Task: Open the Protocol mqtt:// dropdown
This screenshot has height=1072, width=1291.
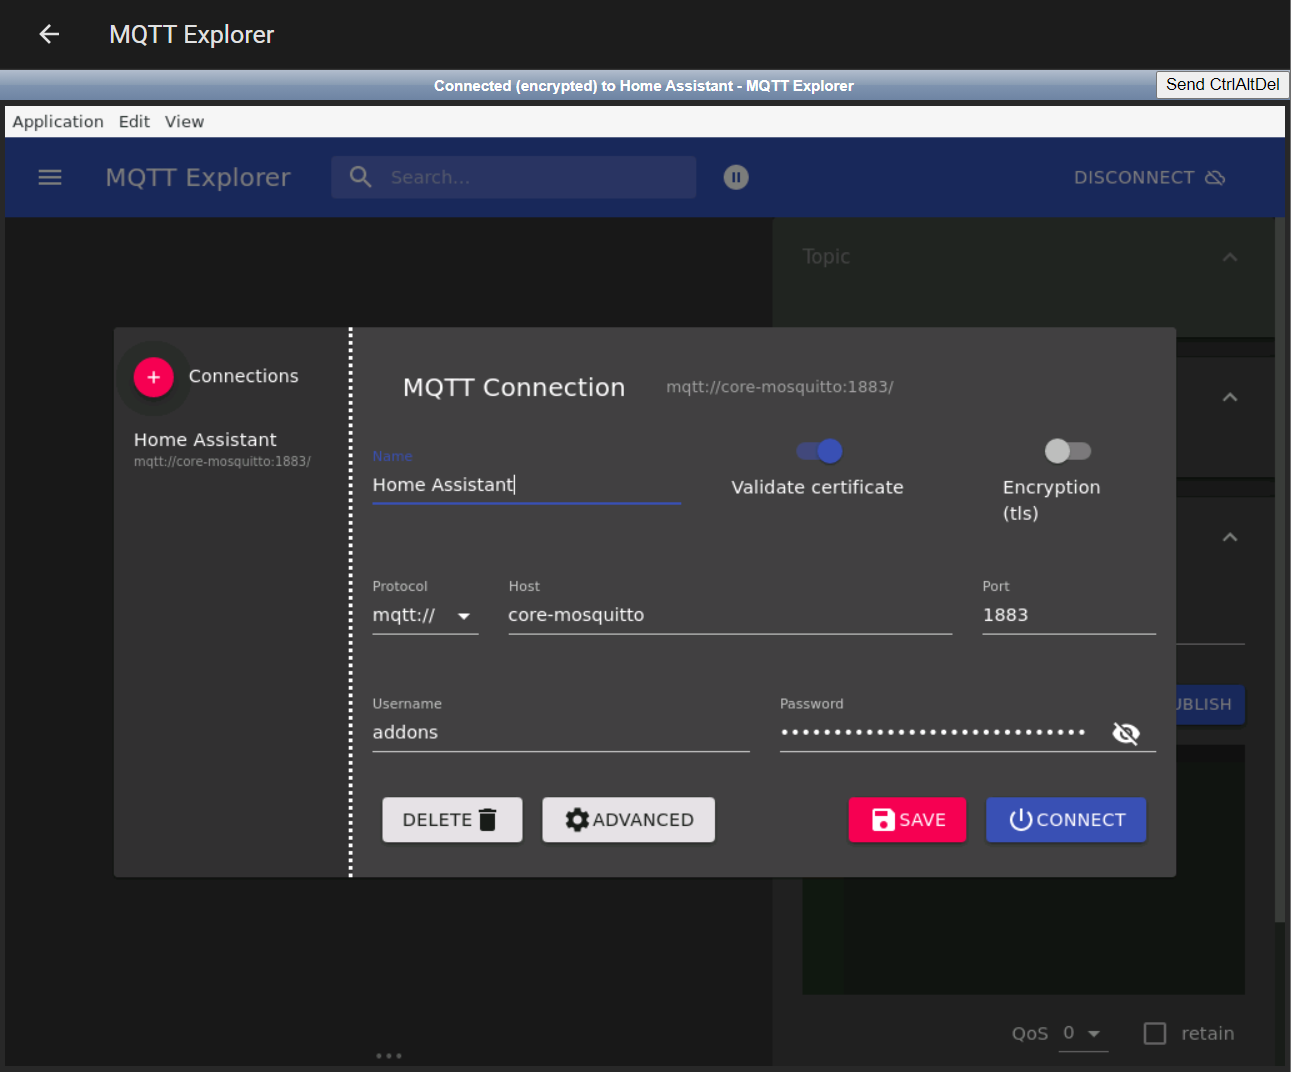Action: [425, 615]
